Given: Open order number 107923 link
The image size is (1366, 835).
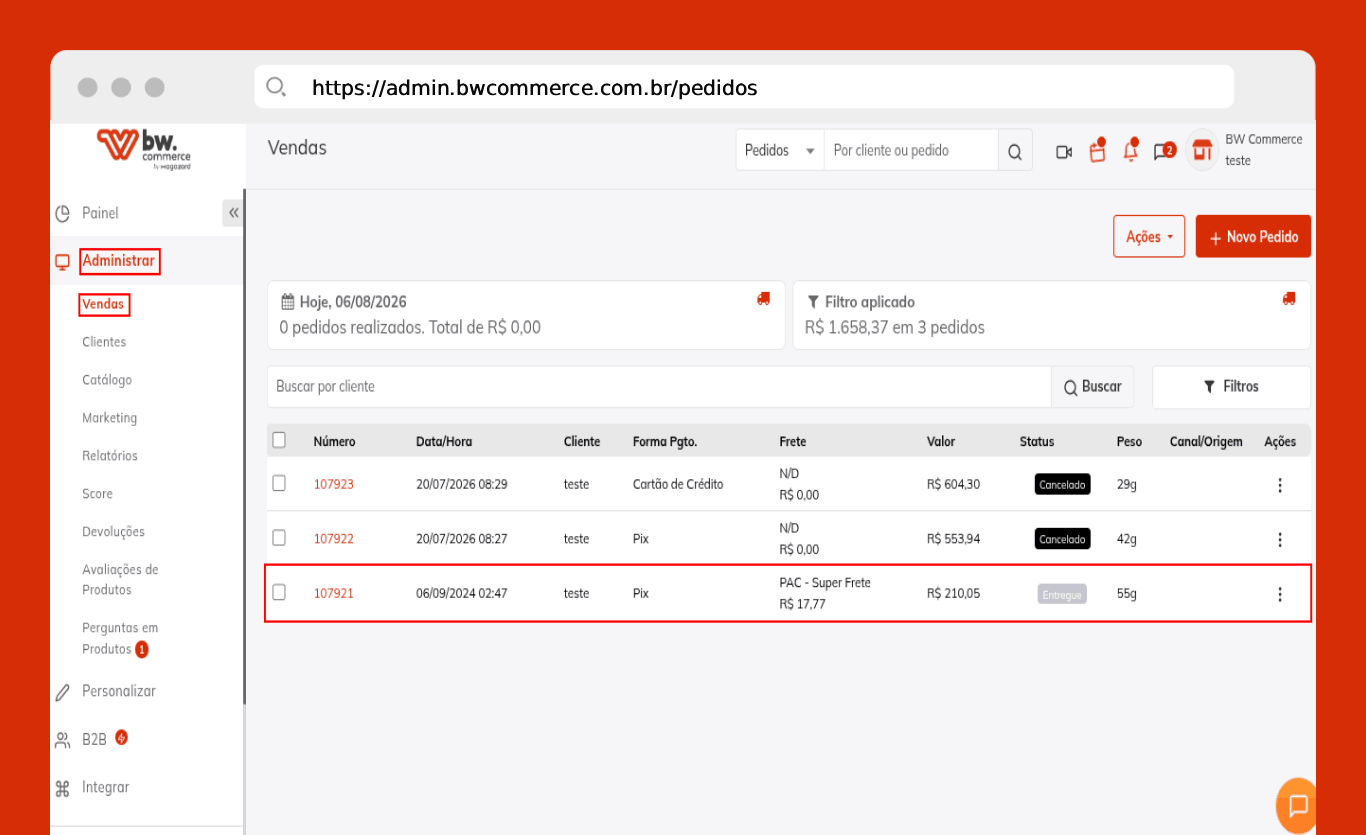Looking at the screenshot, I should pyautogui.click(x=334, y=484).
